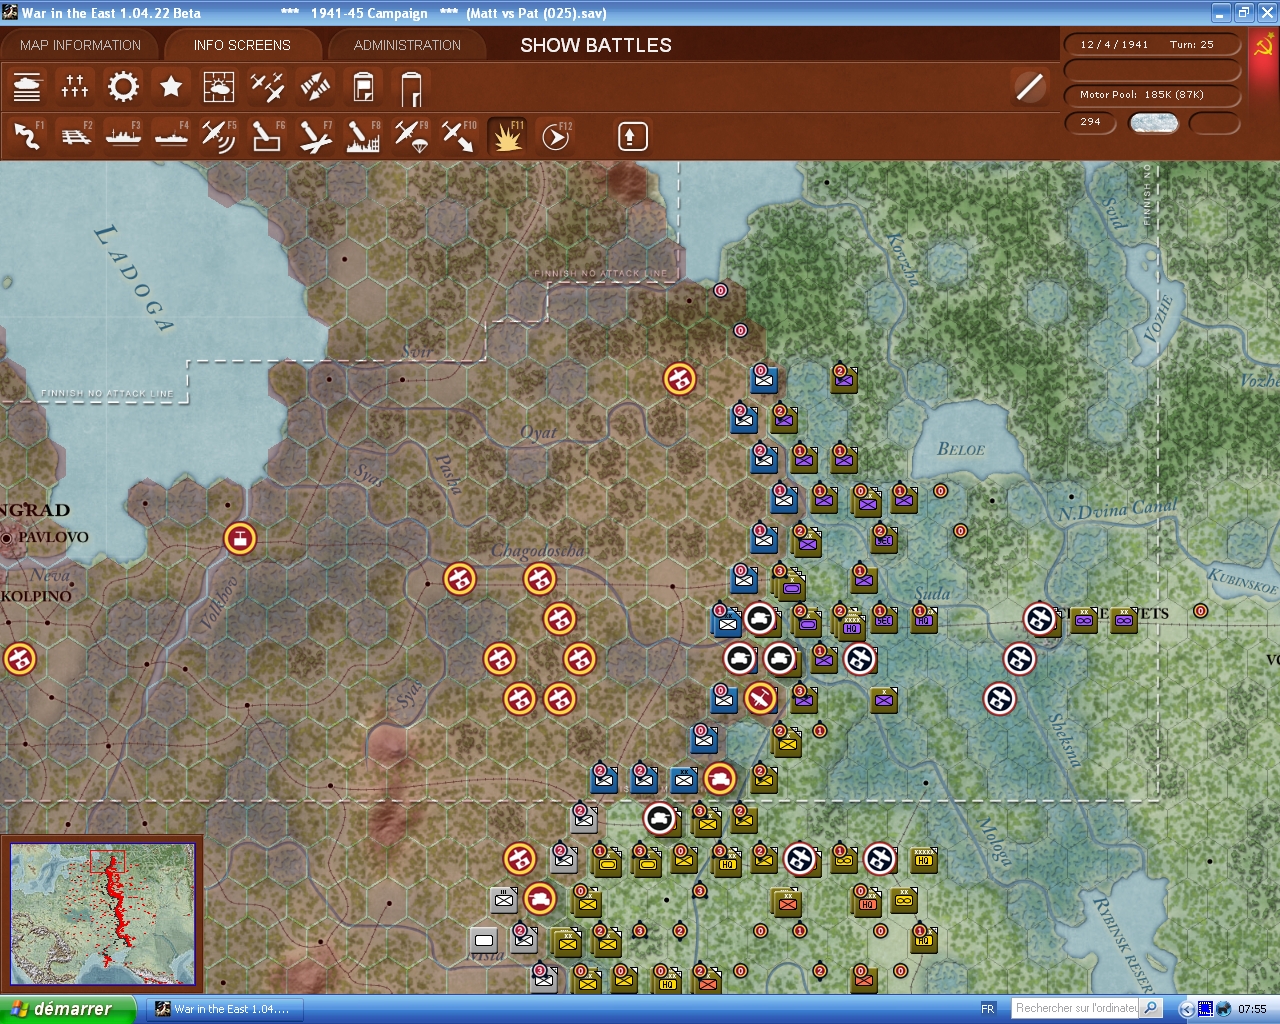Click the F12 end turn icon

(x=555, y=136)
